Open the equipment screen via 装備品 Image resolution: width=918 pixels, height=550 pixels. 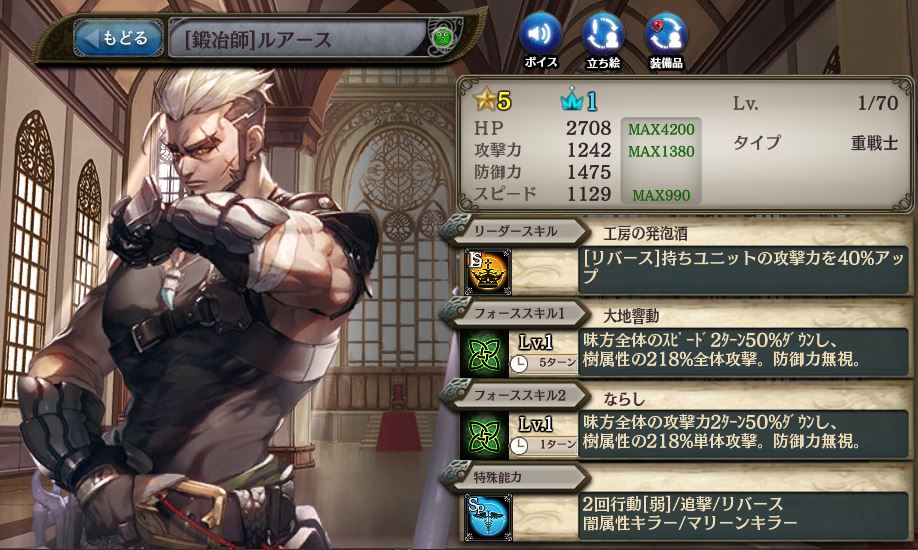coord(666,40)
